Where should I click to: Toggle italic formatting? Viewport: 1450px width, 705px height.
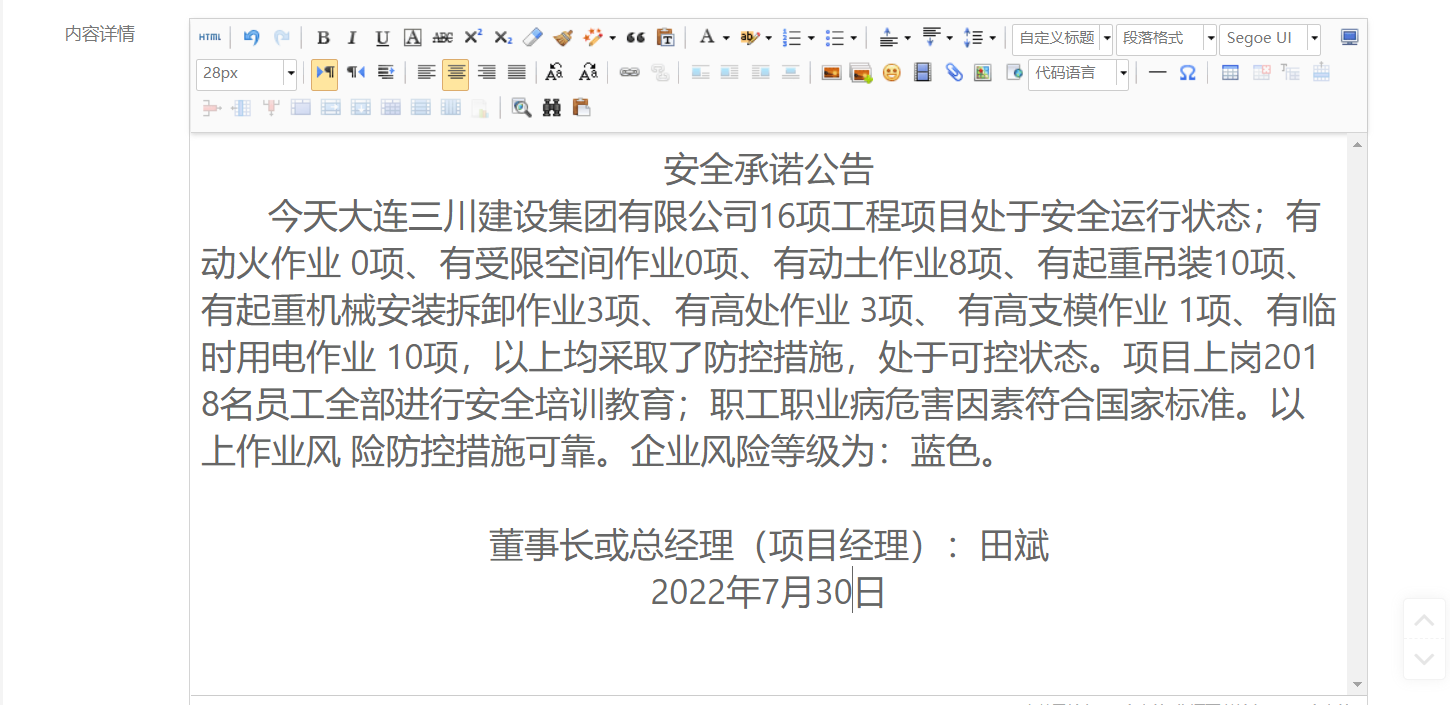[352, 38]
